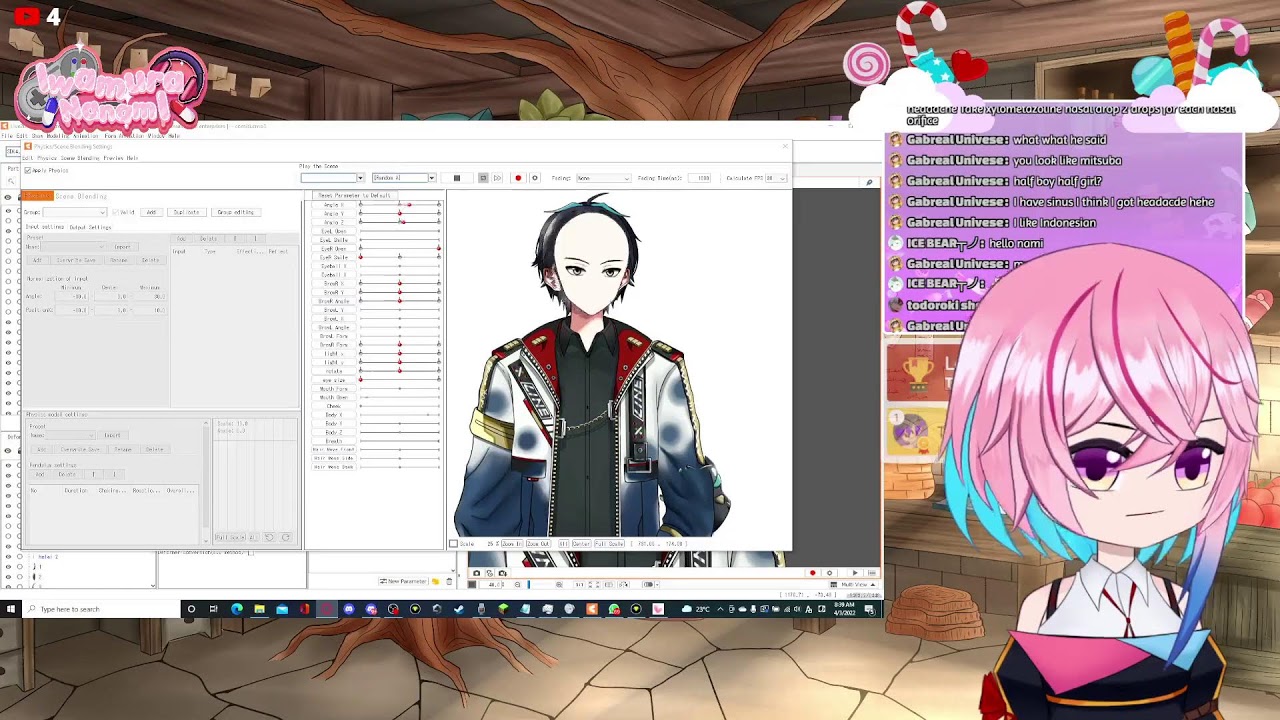Open Cortana from the taskbar
The height and width of the screenshot is (720, 1280).
coord(191,609)
